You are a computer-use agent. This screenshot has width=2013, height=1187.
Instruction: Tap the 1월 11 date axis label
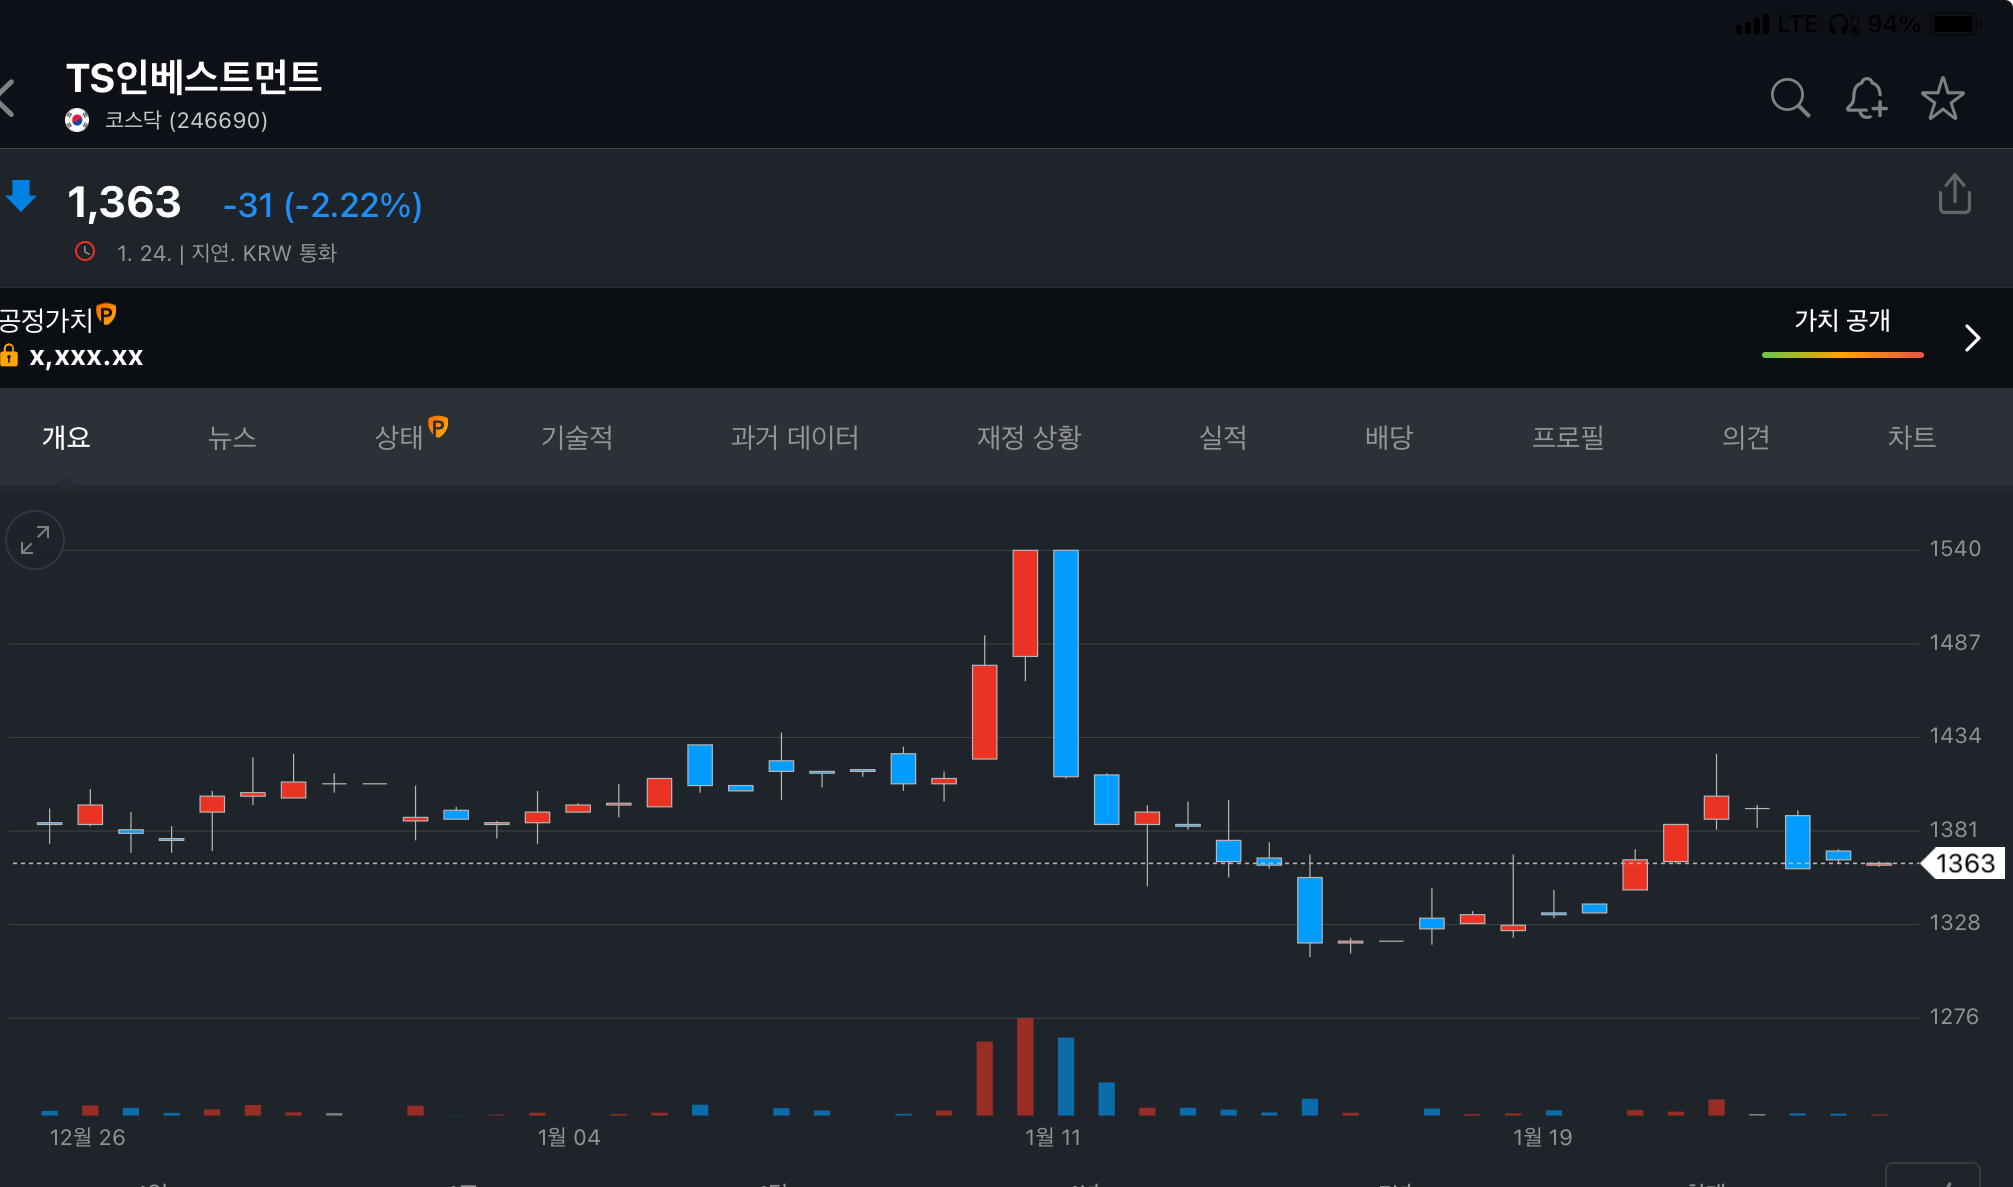(1052, 1137)
